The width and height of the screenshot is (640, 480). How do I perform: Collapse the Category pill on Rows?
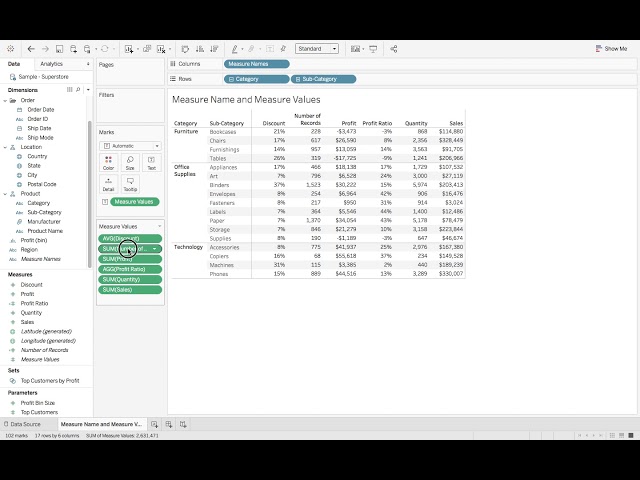tap(231, 79)
